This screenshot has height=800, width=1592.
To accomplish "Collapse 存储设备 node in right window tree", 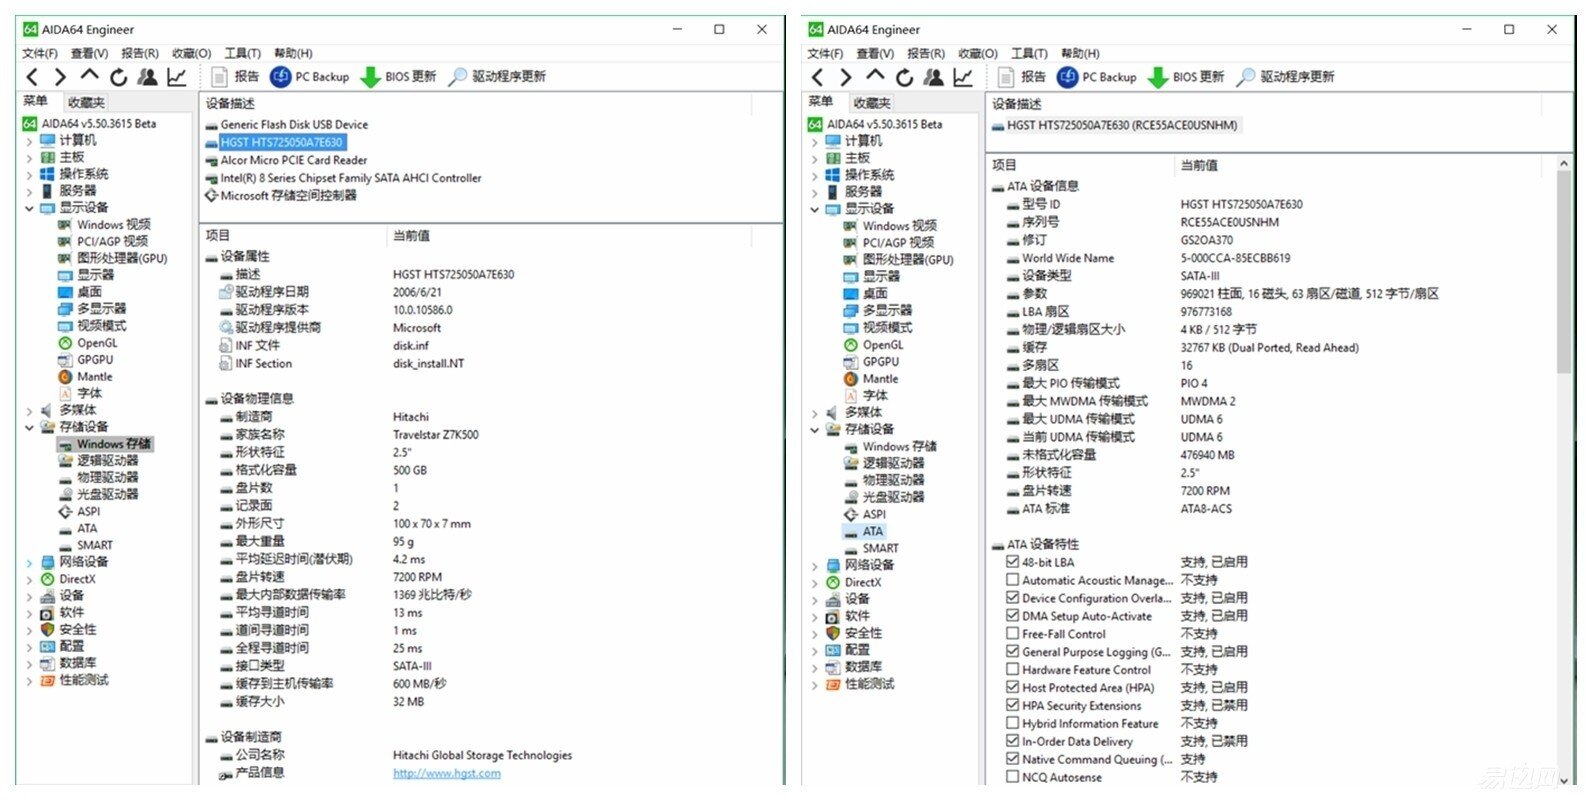I will pos(815,430).
